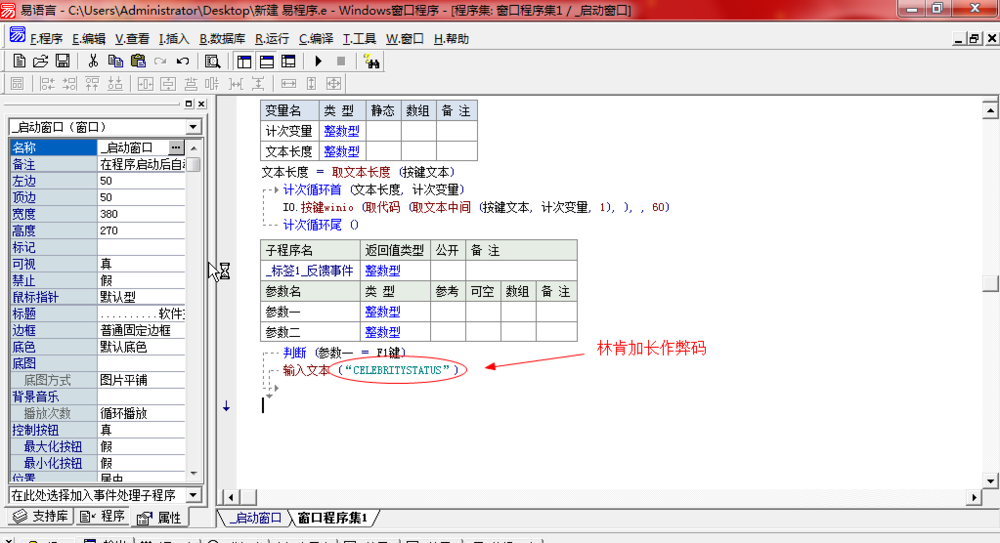Click the 宽度 value field 380
The height and width of the screenshot is (543, 1000).
click(141, 214)
